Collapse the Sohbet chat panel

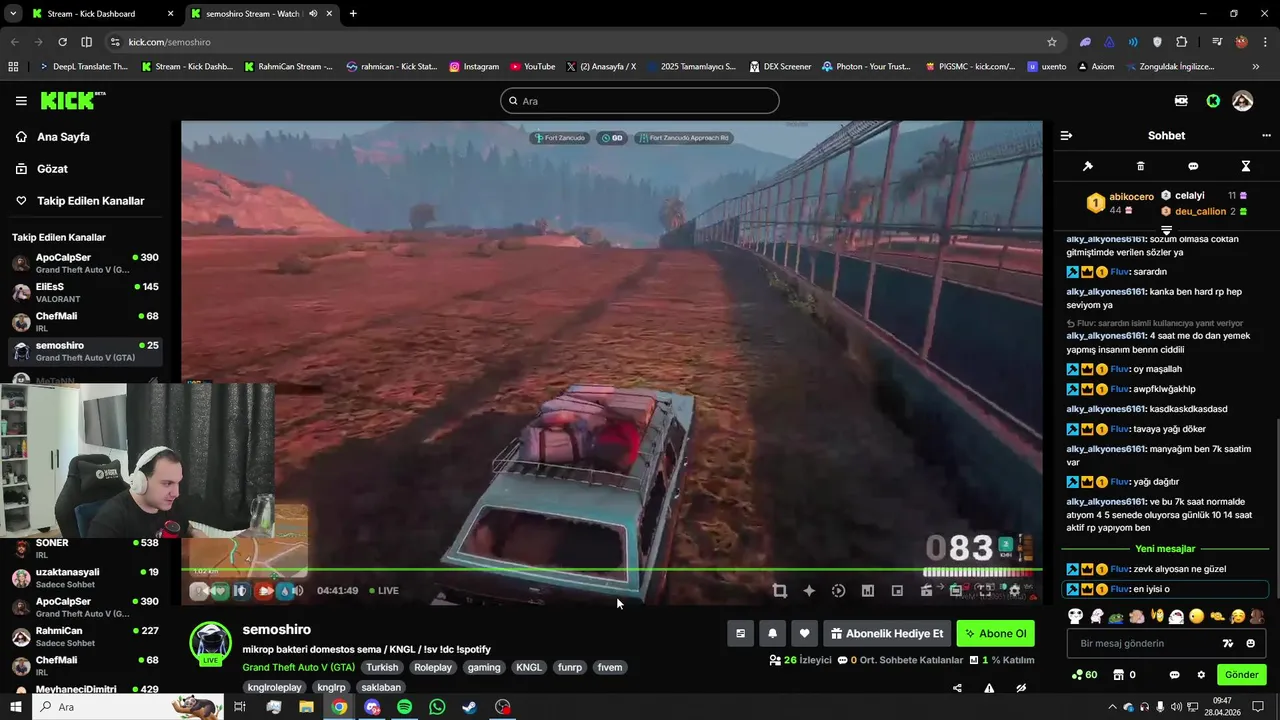click(1066, 136)
